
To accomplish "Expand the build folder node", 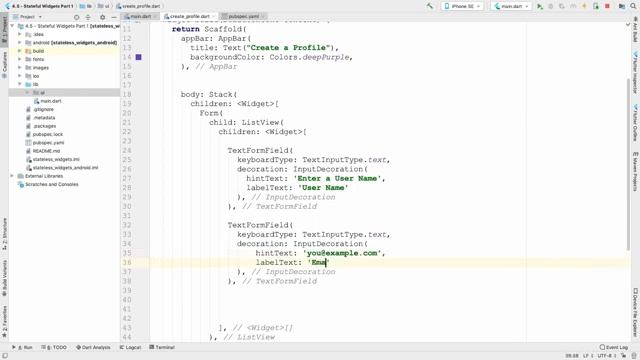I will pos(20,51).
